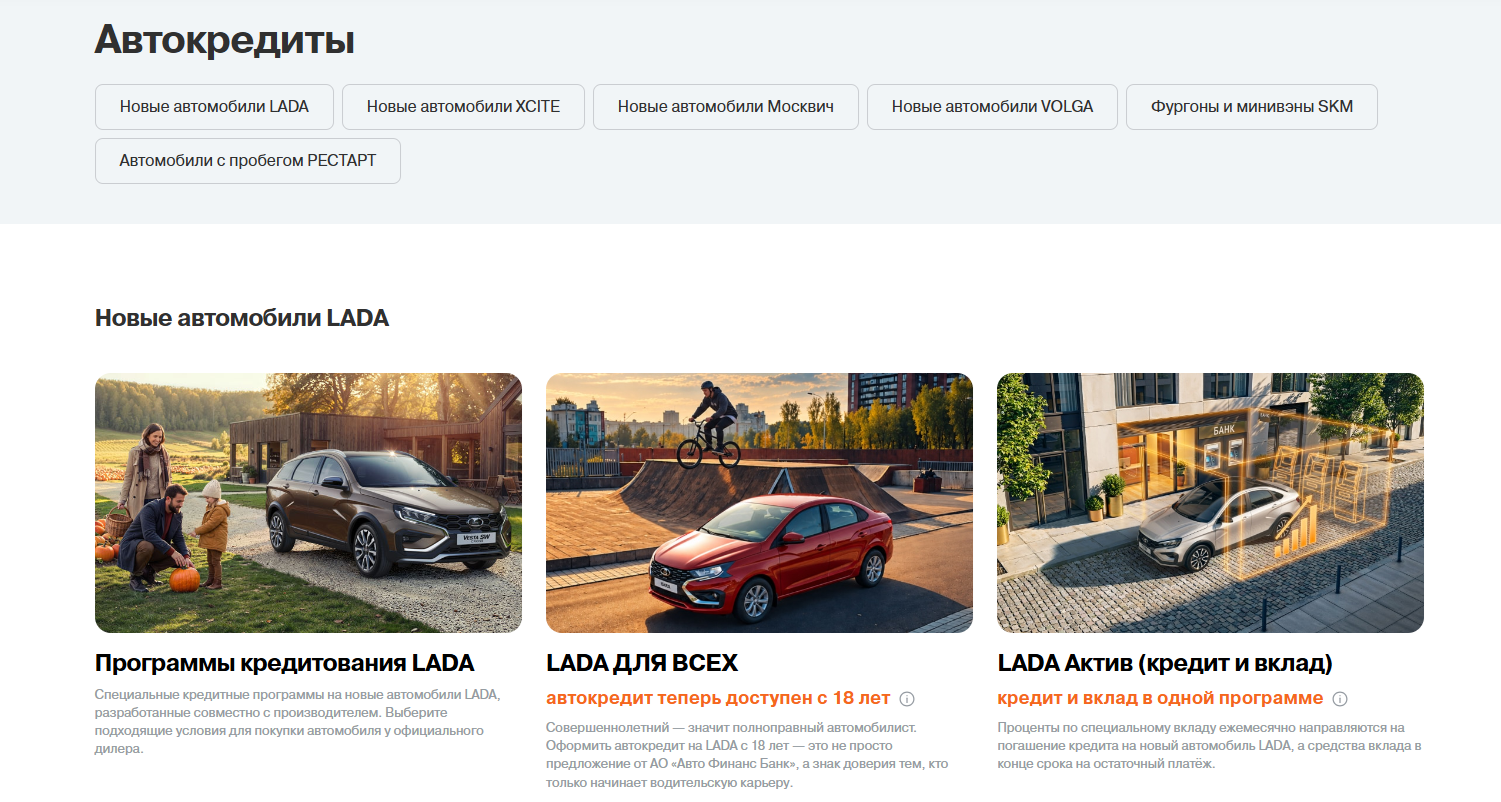The width and height of the screenshot is (1501, 802).
Task: Click orange text кредит и вклад в одной программе
Action: click(x=1160, y=698)
